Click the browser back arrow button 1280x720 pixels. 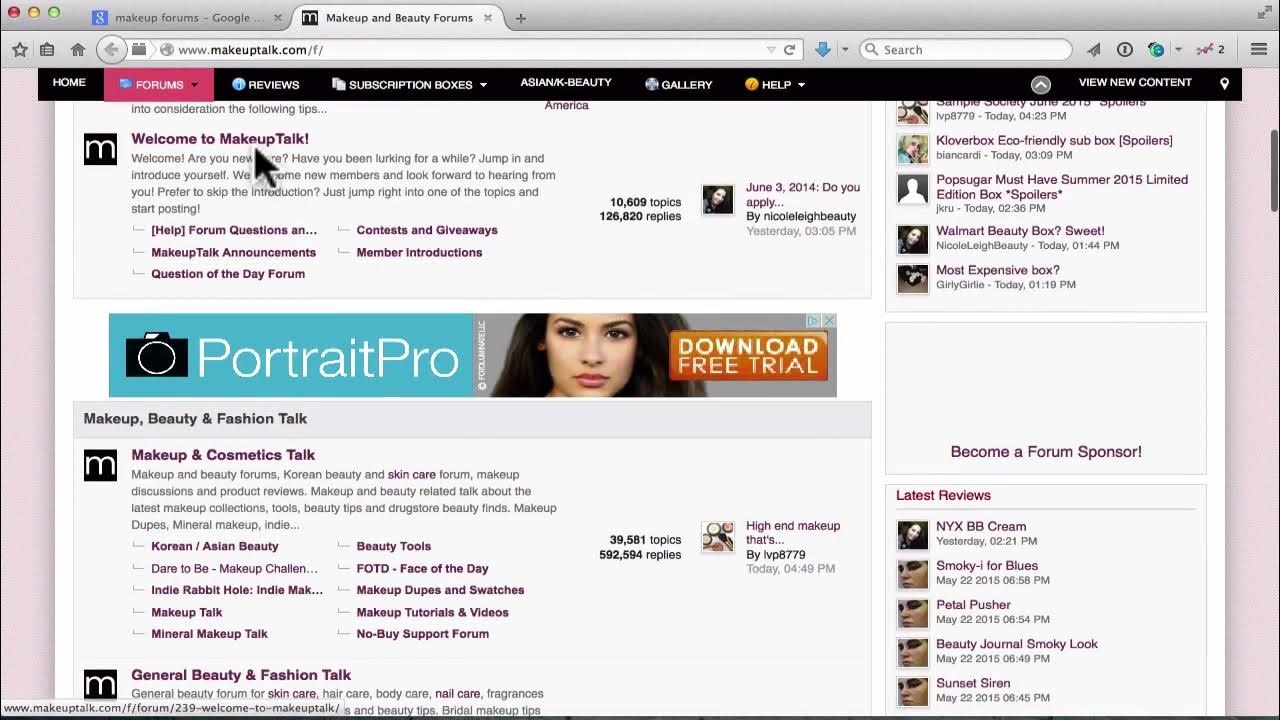pos(111,49)
